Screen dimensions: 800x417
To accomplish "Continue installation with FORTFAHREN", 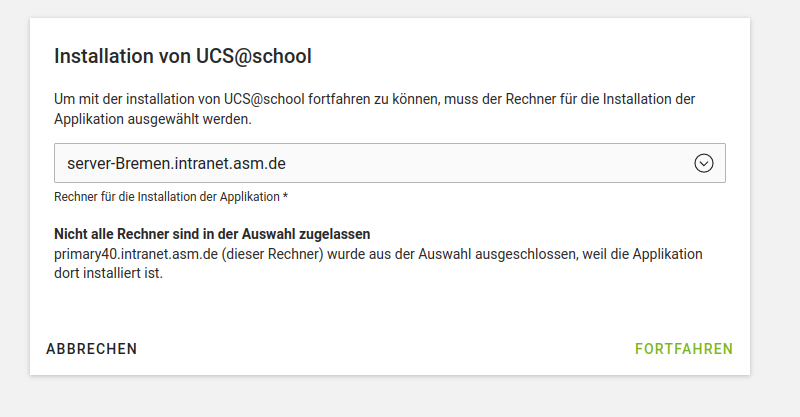I will (684, 349).
